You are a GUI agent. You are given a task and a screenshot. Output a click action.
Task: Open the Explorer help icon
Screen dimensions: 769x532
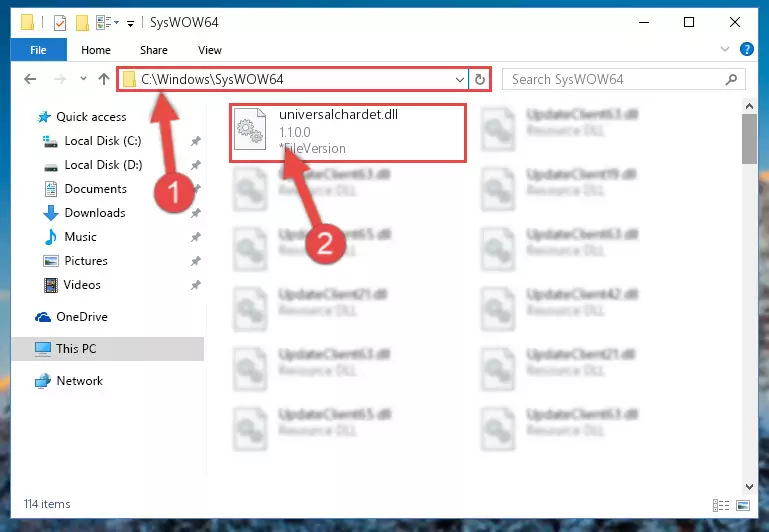[x=746, y=49]
